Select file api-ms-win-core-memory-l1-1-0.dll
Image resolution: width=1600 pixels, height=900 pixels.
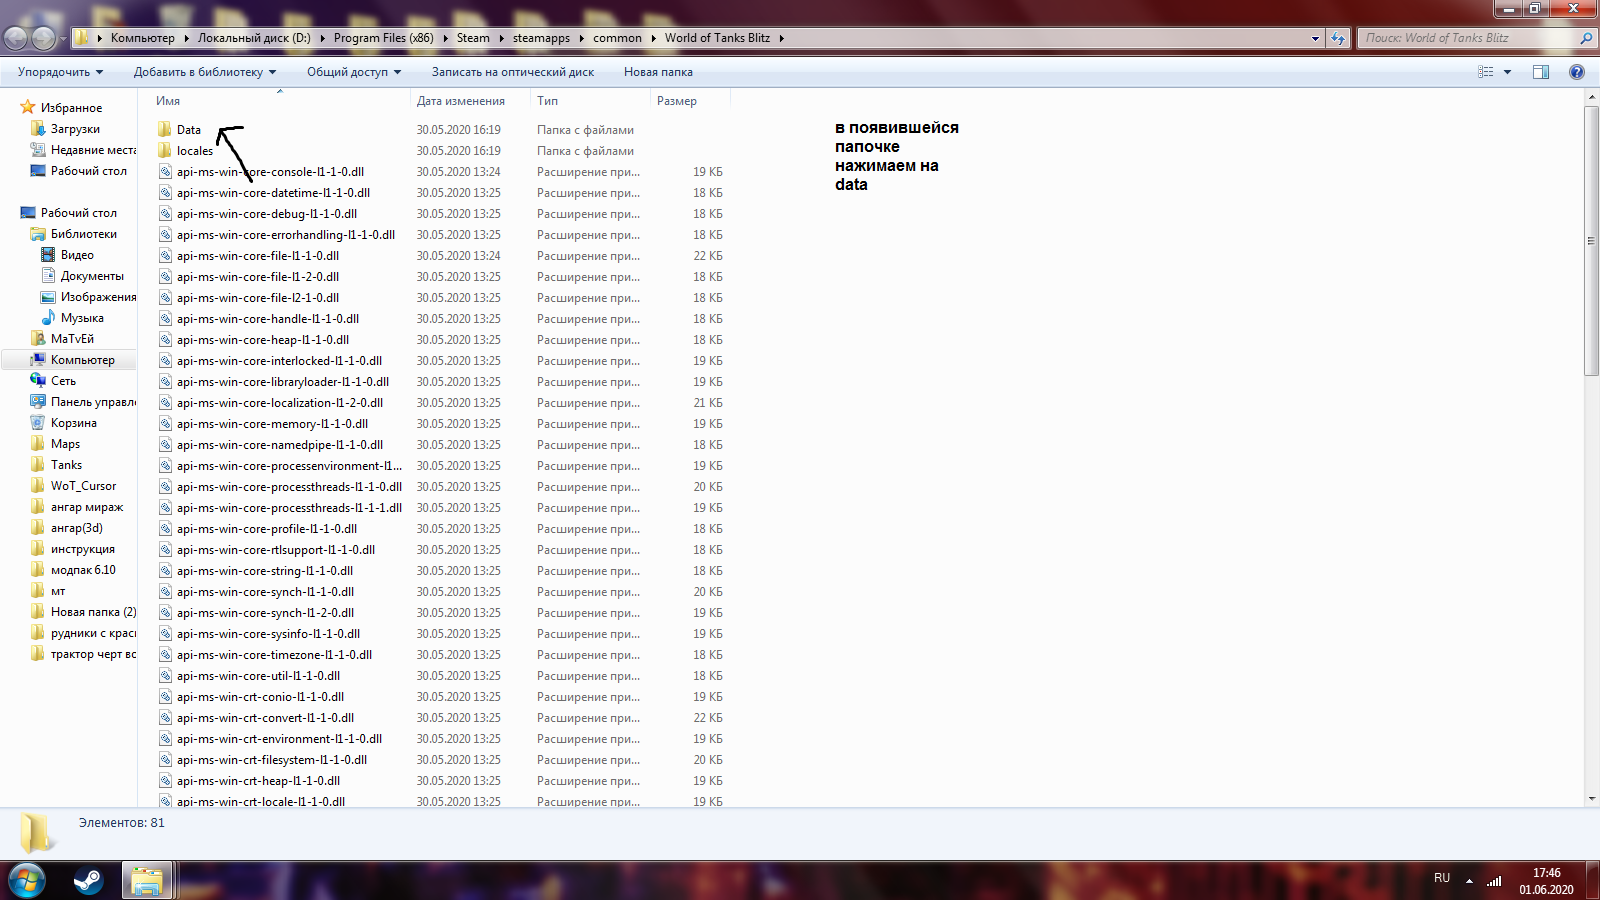point(272,424)
